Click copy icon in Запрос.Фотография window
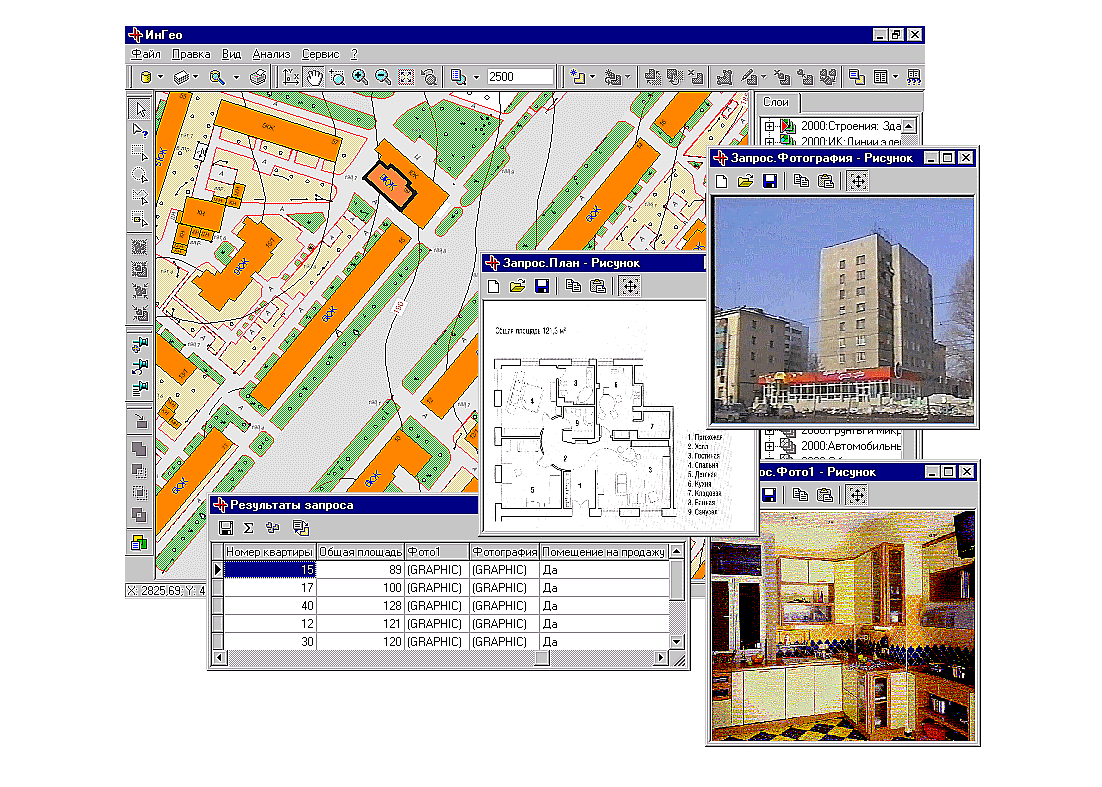 coord(800,181)
